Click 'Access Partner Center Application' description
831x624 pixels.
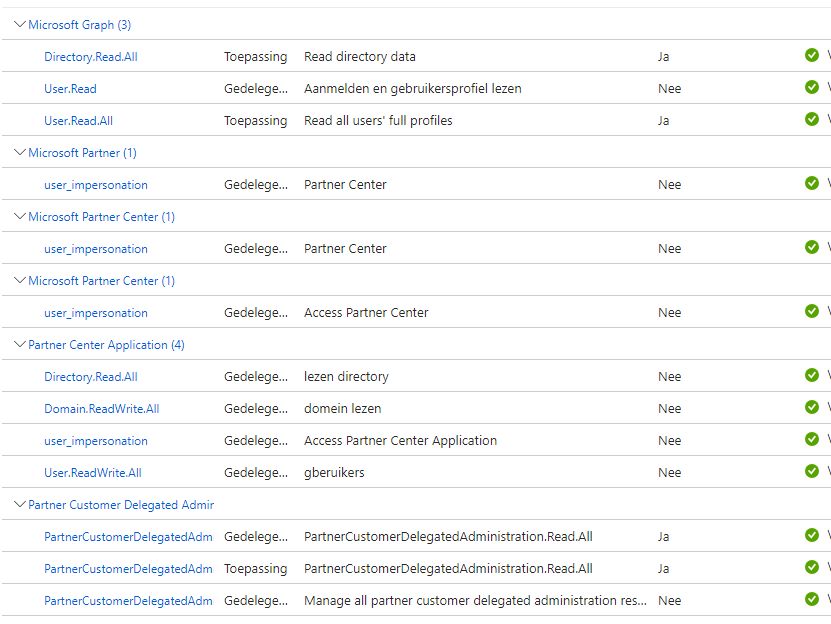pos(401,441)
